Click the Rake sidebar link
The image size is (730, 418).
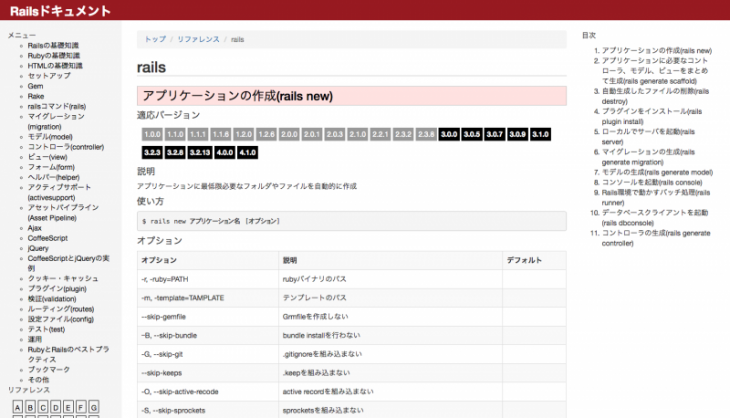(36, 96)
